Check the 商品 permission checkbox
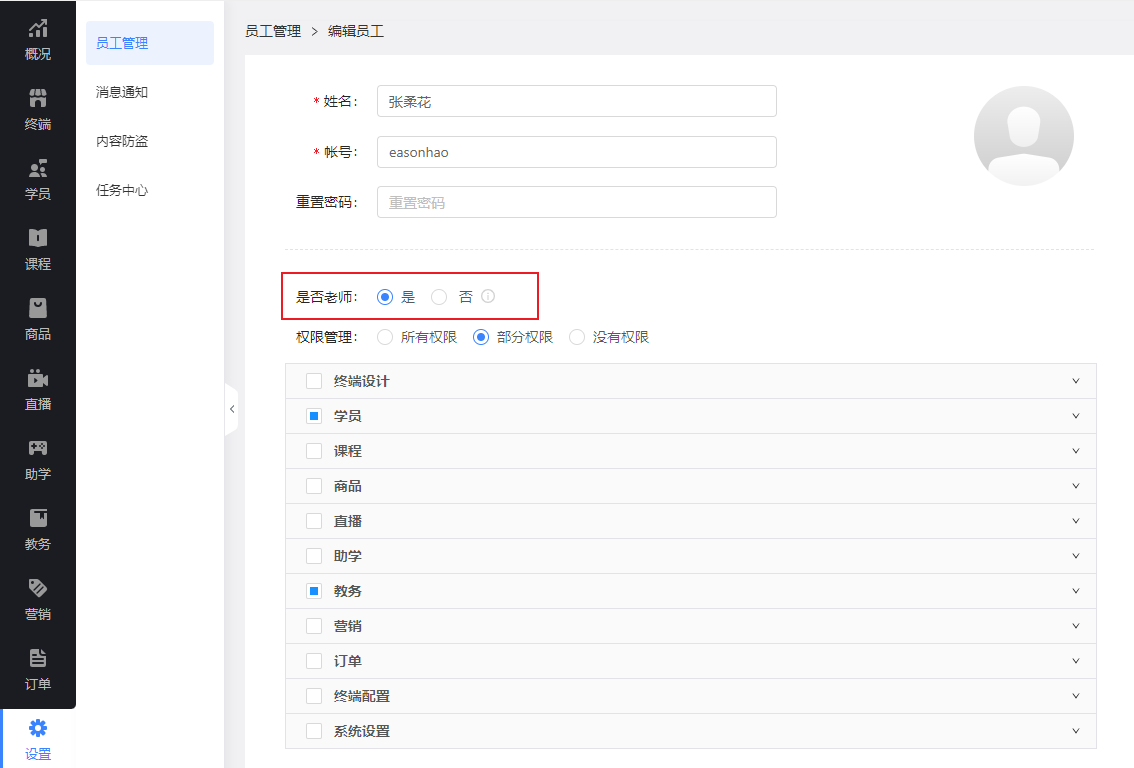The height and width of the screenshot is (768, 1134). [x=314, y=486]
